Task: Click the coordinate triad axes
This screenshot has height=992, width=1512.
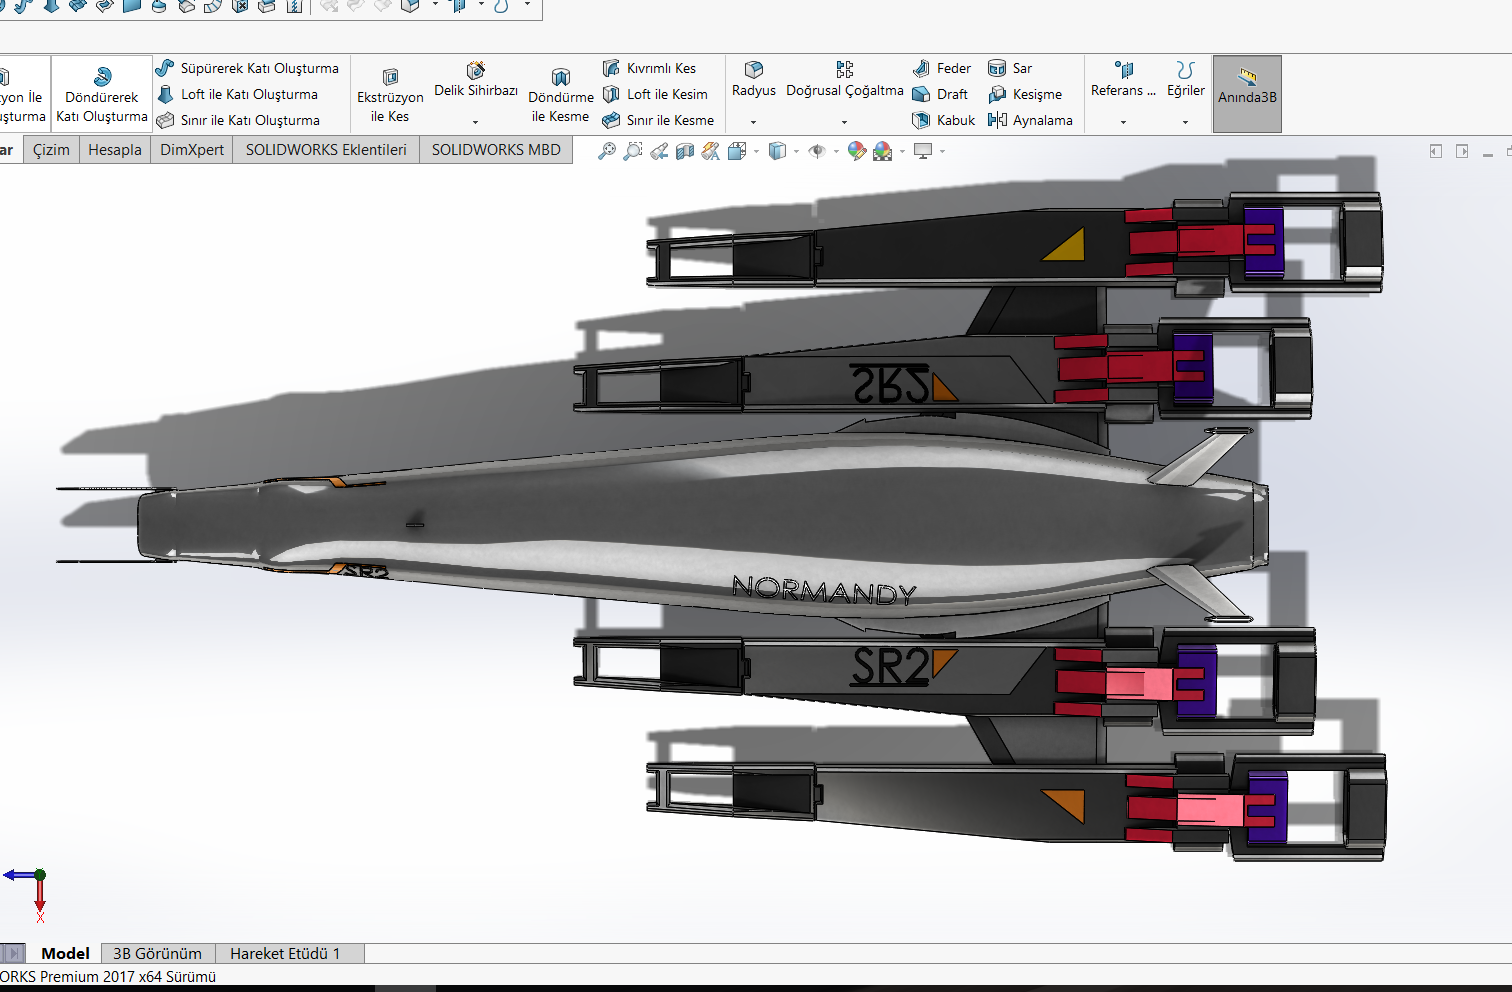Action: [28, 894]
